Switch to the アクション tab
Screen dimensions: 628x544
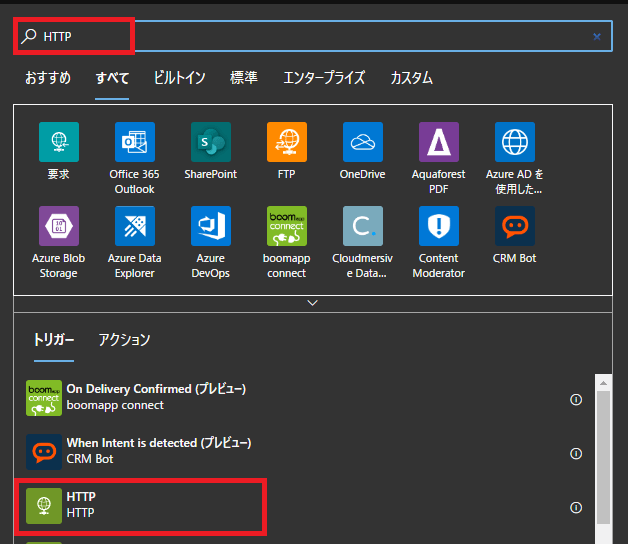click(x=124, y=340)
